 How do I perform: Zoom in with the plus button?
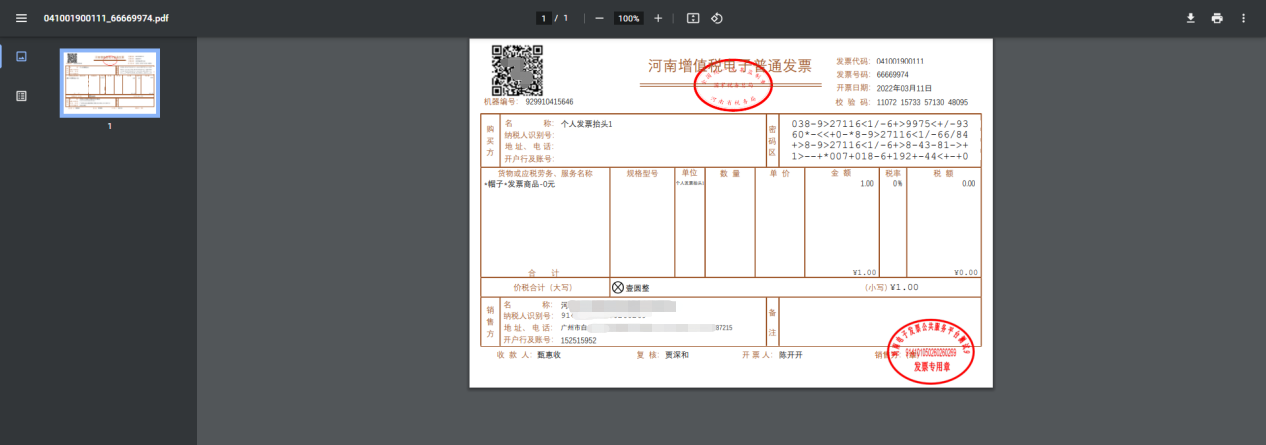coord(658,18)
